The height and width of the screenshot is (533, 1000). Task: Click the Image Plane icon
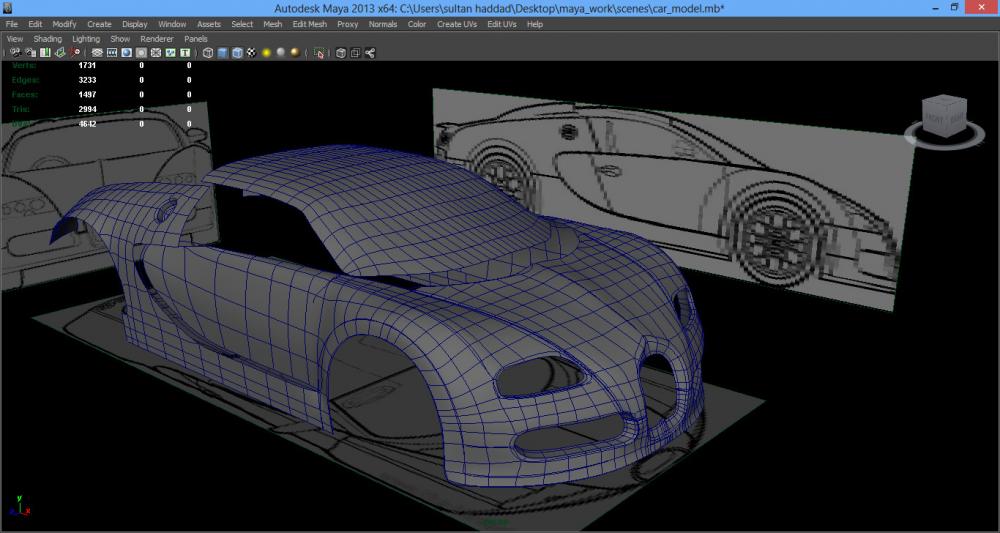coord(60,52)
